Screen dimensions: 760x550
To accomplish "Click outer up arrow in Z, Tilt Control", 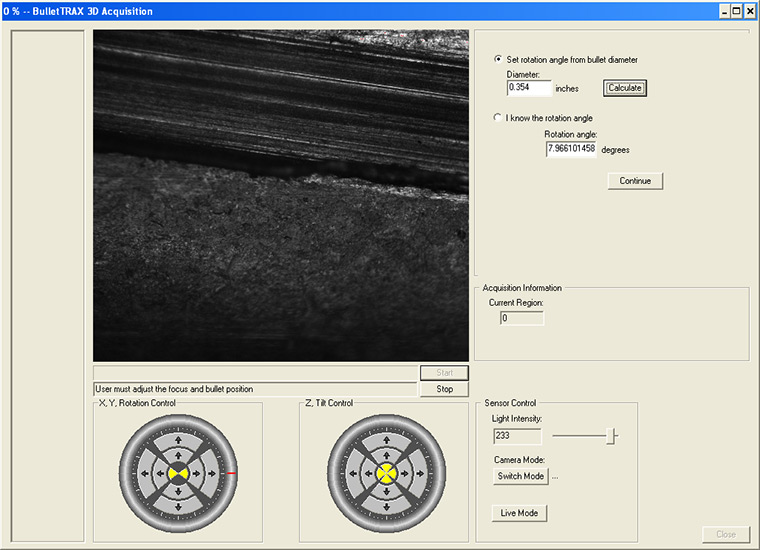I will tap(386, 440).
